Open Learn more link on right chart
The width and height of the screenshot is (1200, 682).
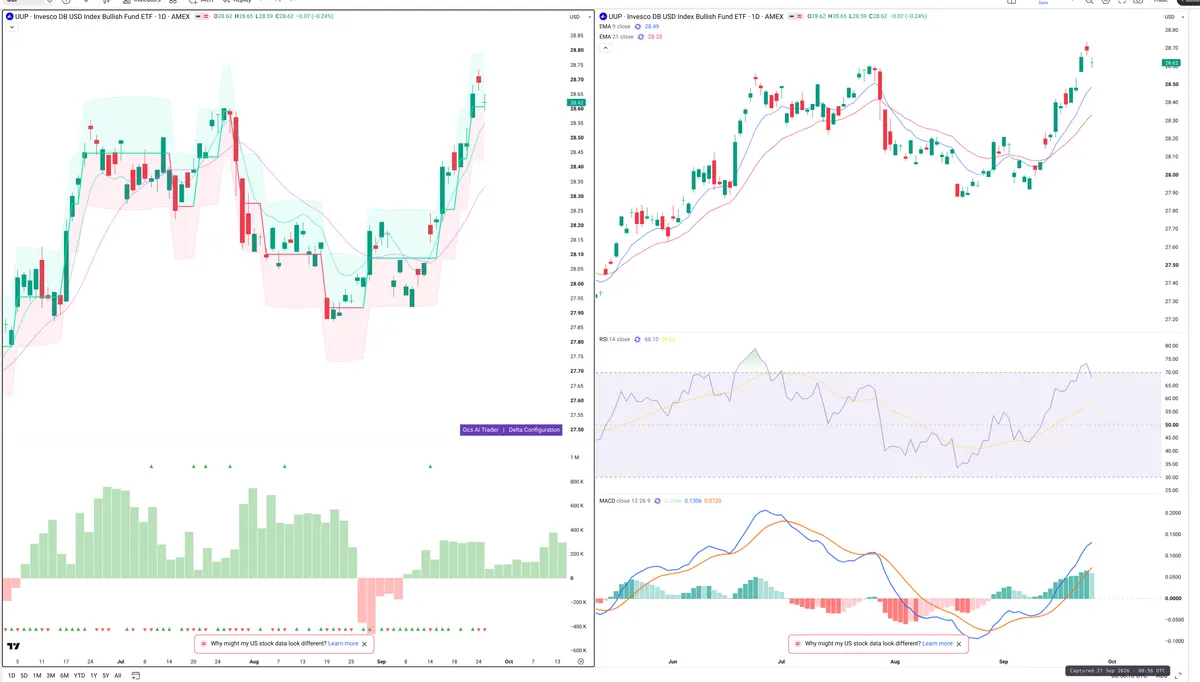click(937, 644)
